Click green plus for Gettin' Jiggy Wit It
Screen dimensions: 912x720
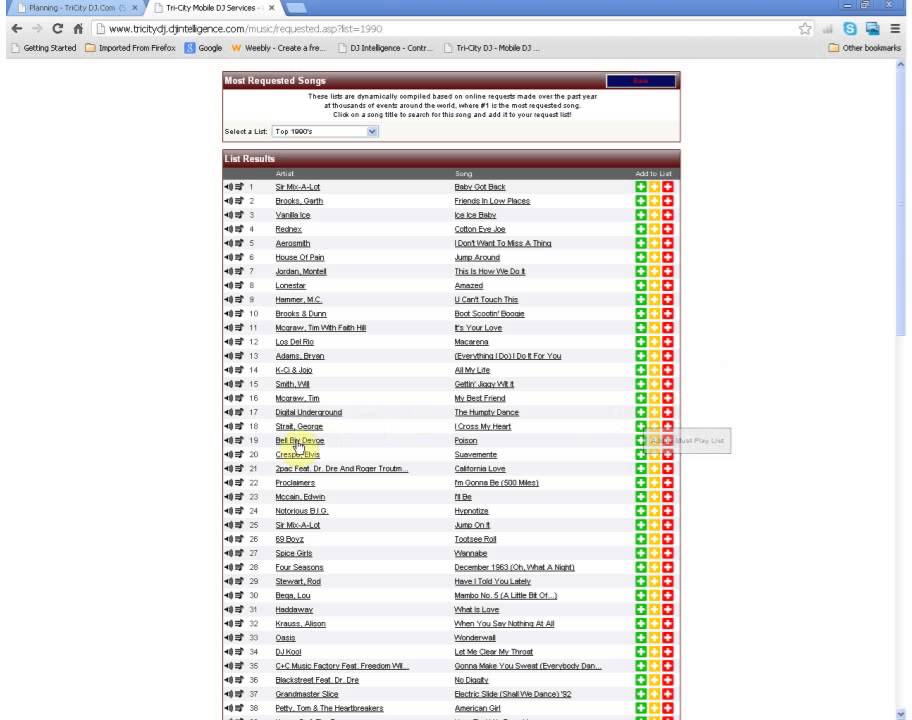coord(641,384)
